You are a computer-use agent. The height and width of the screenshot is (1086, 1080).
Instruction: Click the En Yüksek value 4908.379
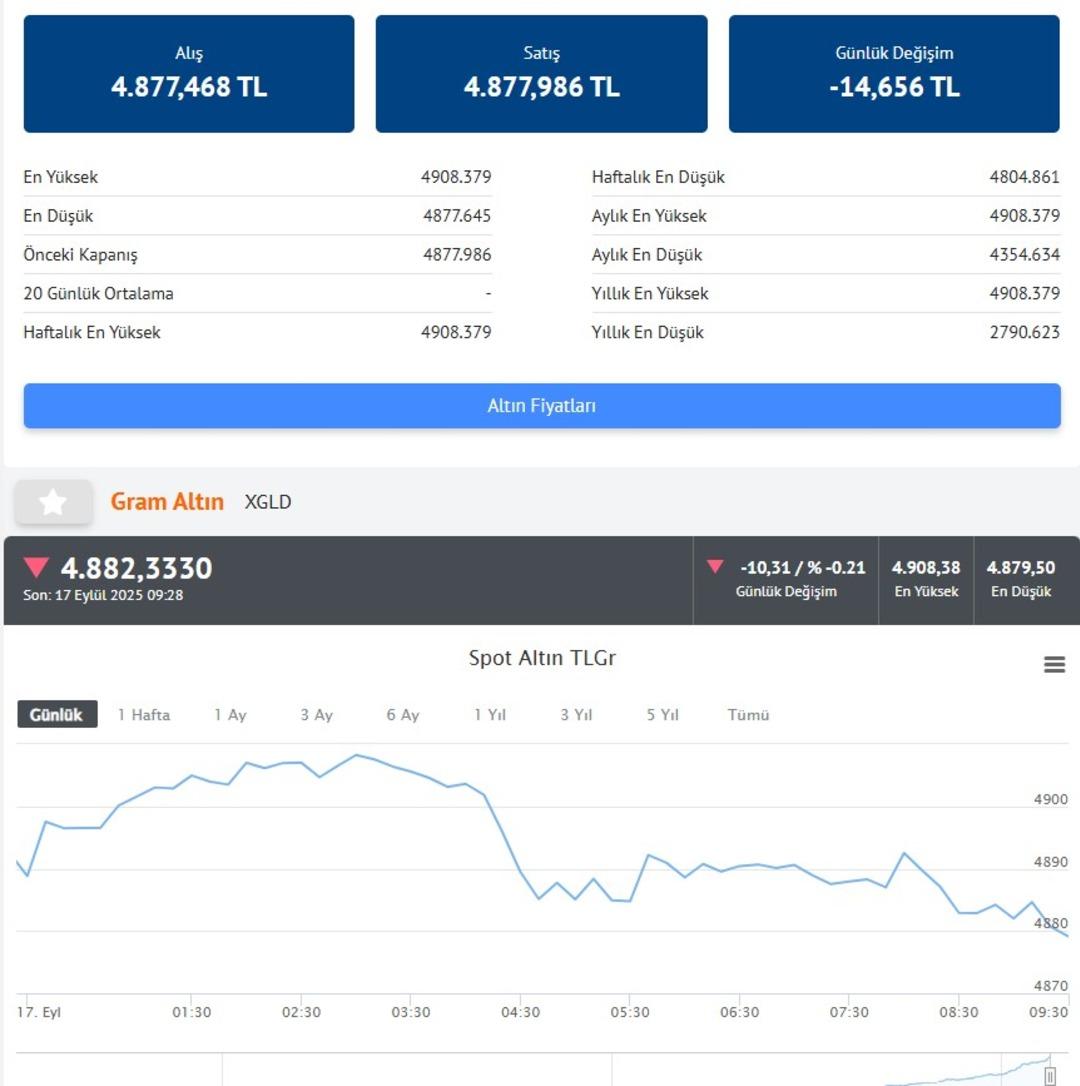click(456, 177)
